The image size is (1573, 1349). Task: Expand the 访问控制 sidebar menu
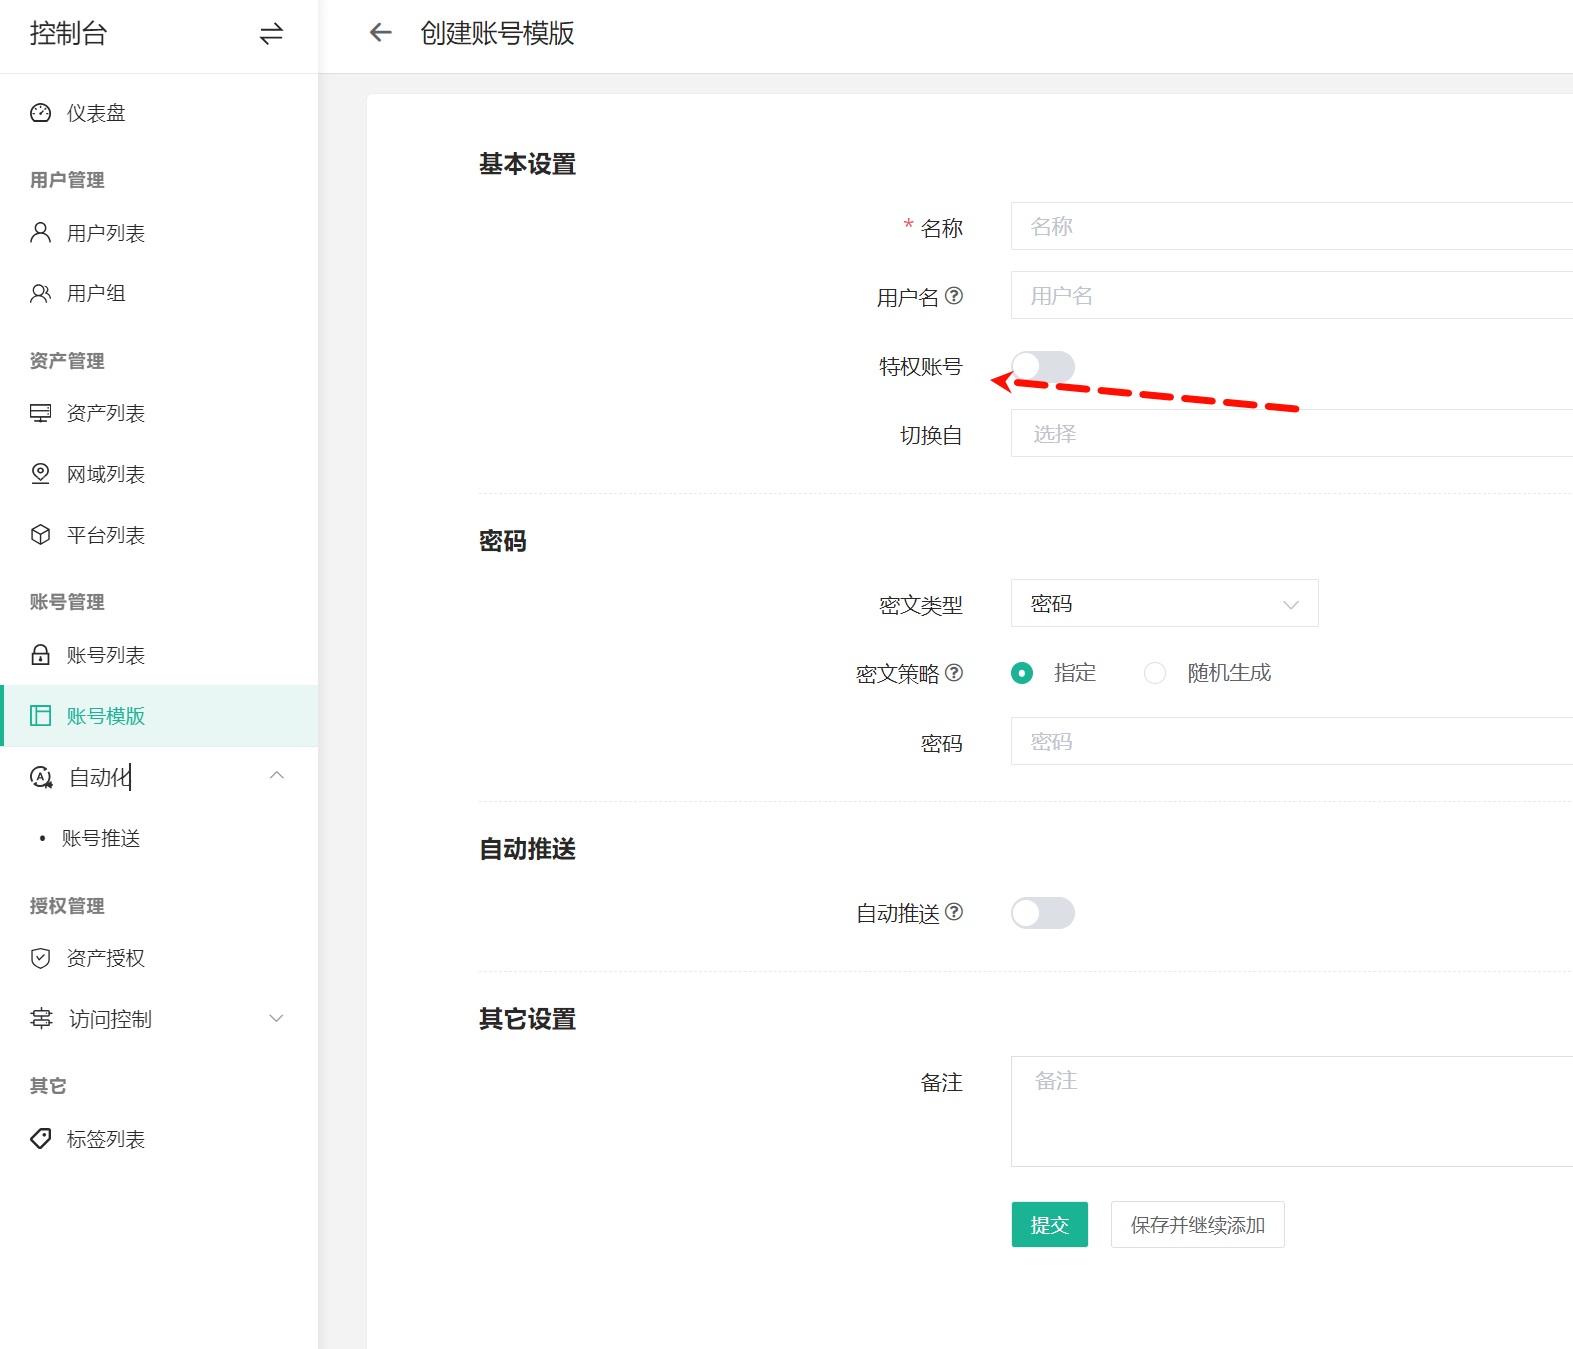point(277,1019)
